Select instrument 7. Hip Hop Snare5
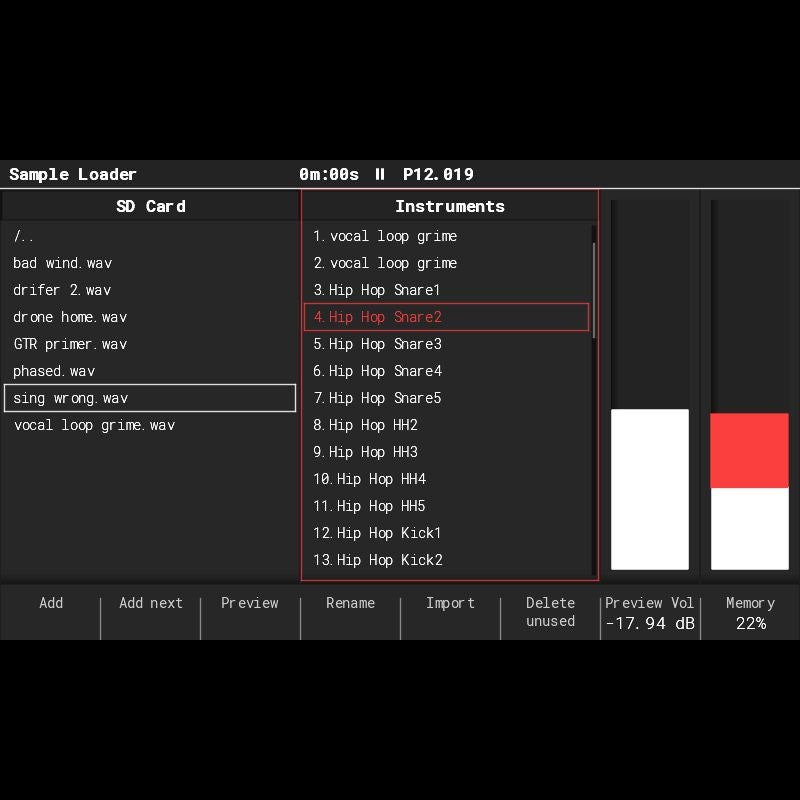This screenshot has width=800, height=800. (446, 398)
